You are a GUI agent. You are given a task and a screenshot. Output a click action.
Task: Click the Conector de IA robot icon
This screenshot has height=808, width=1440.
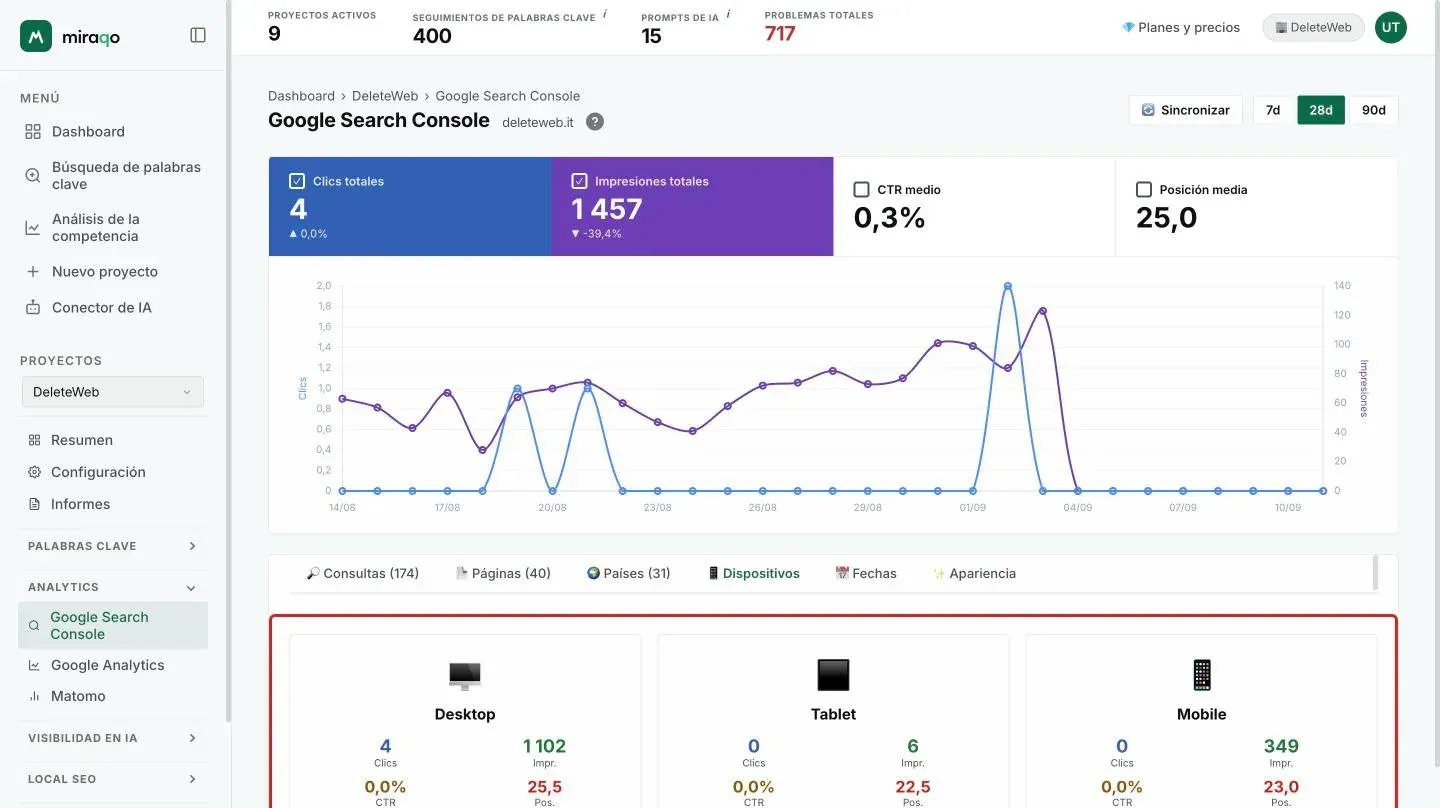coord(33,307)
